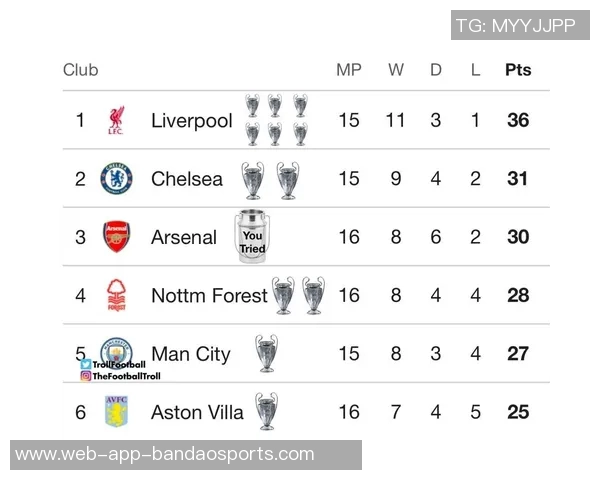Image resolution: width=600 pixels, height=480 pixels.
Task: Click Aston Villa's trophy icon
Action: pos(266,411)
